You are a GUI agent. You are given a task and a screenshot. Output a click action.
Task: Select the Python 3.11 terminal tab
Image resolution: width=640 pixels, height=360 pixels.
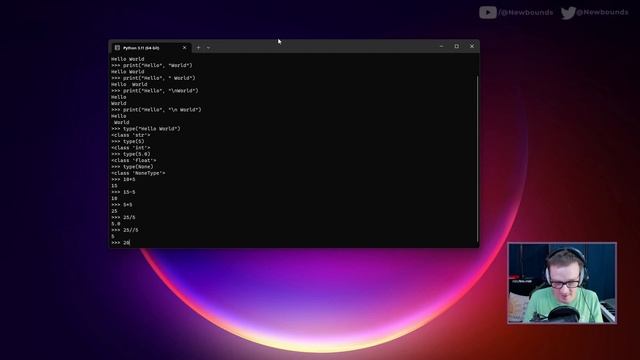coord(150,48)
